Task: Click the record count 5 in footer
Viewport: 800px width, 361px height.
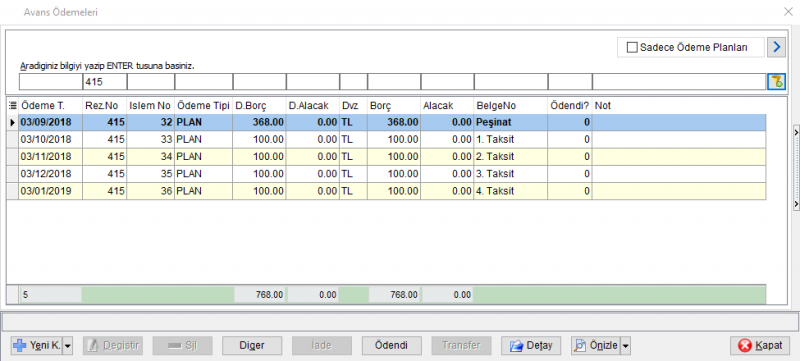Action: pyautogui.click(x=51, y=295)
